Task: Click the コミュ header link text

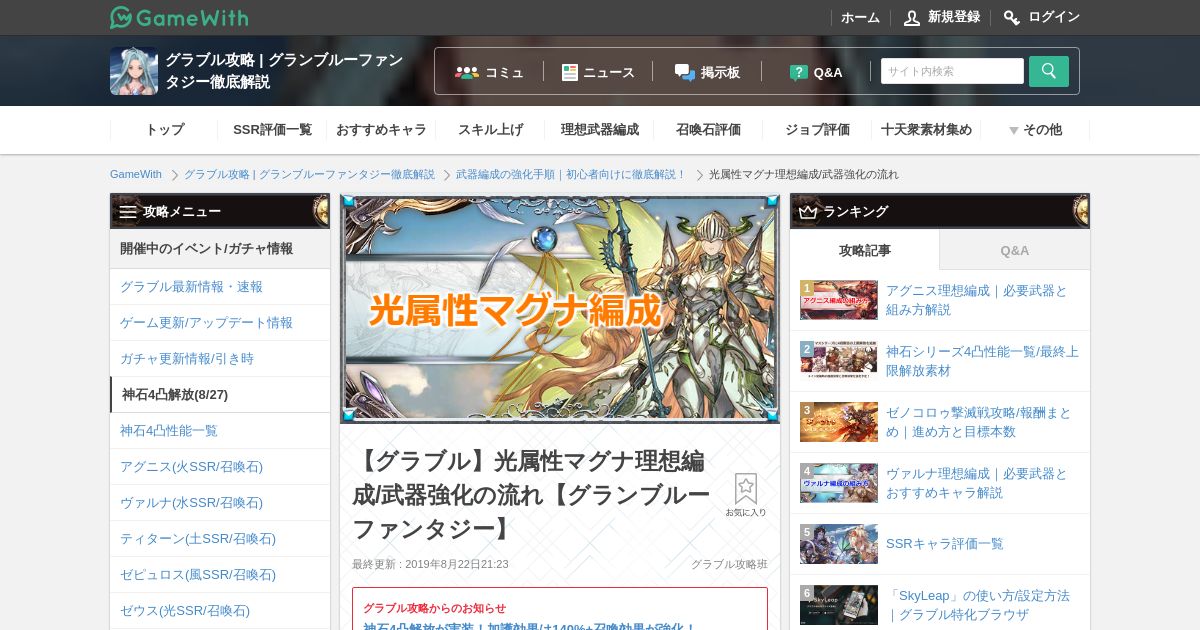Action: [504, 72]
